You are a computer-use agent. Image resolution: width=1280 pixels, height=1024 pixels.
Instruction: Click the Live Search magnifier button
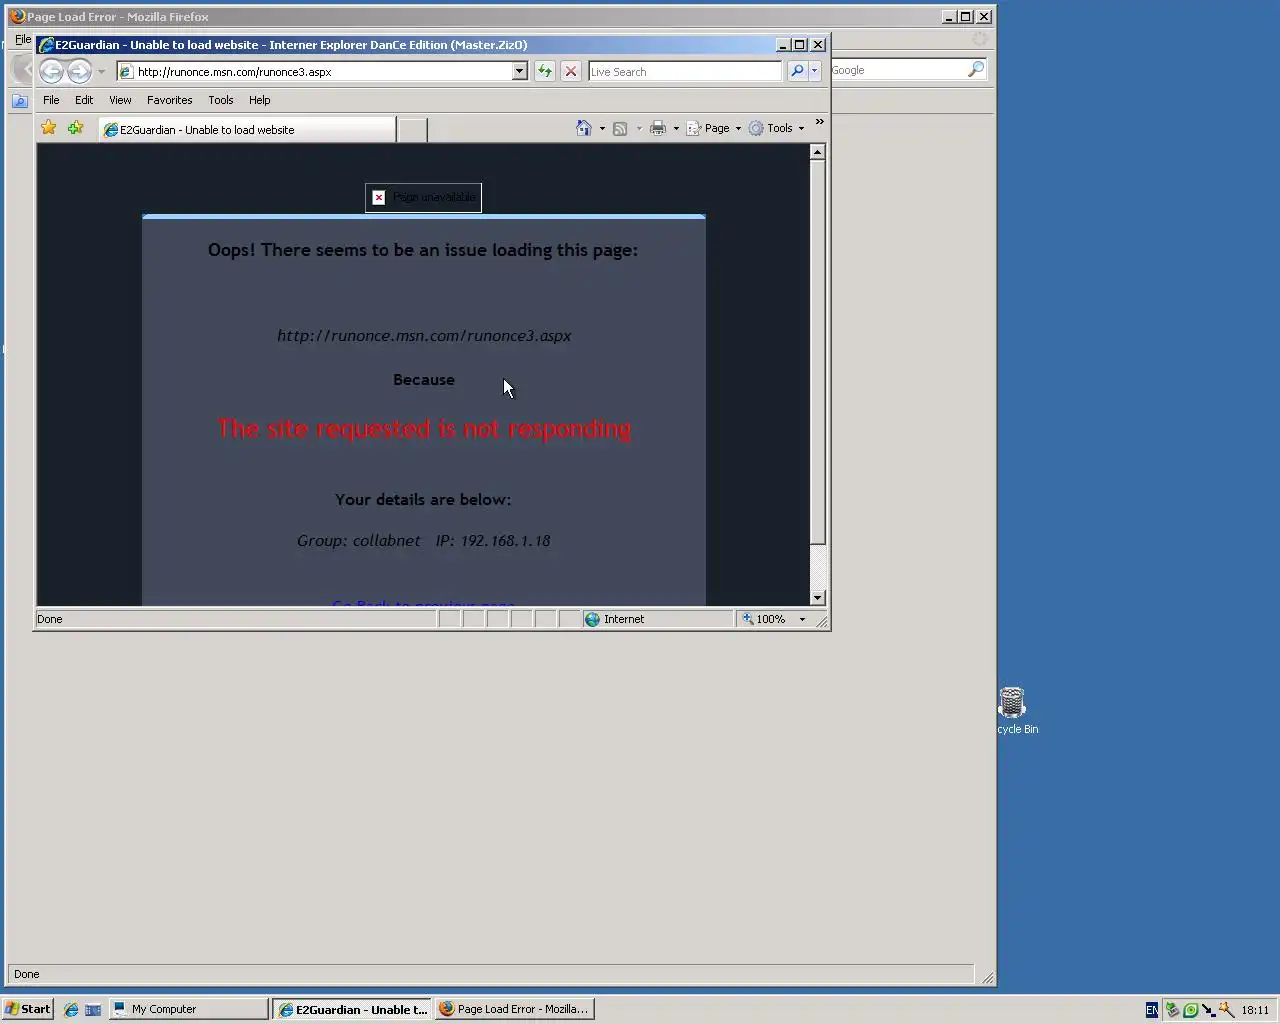(797, 71)
